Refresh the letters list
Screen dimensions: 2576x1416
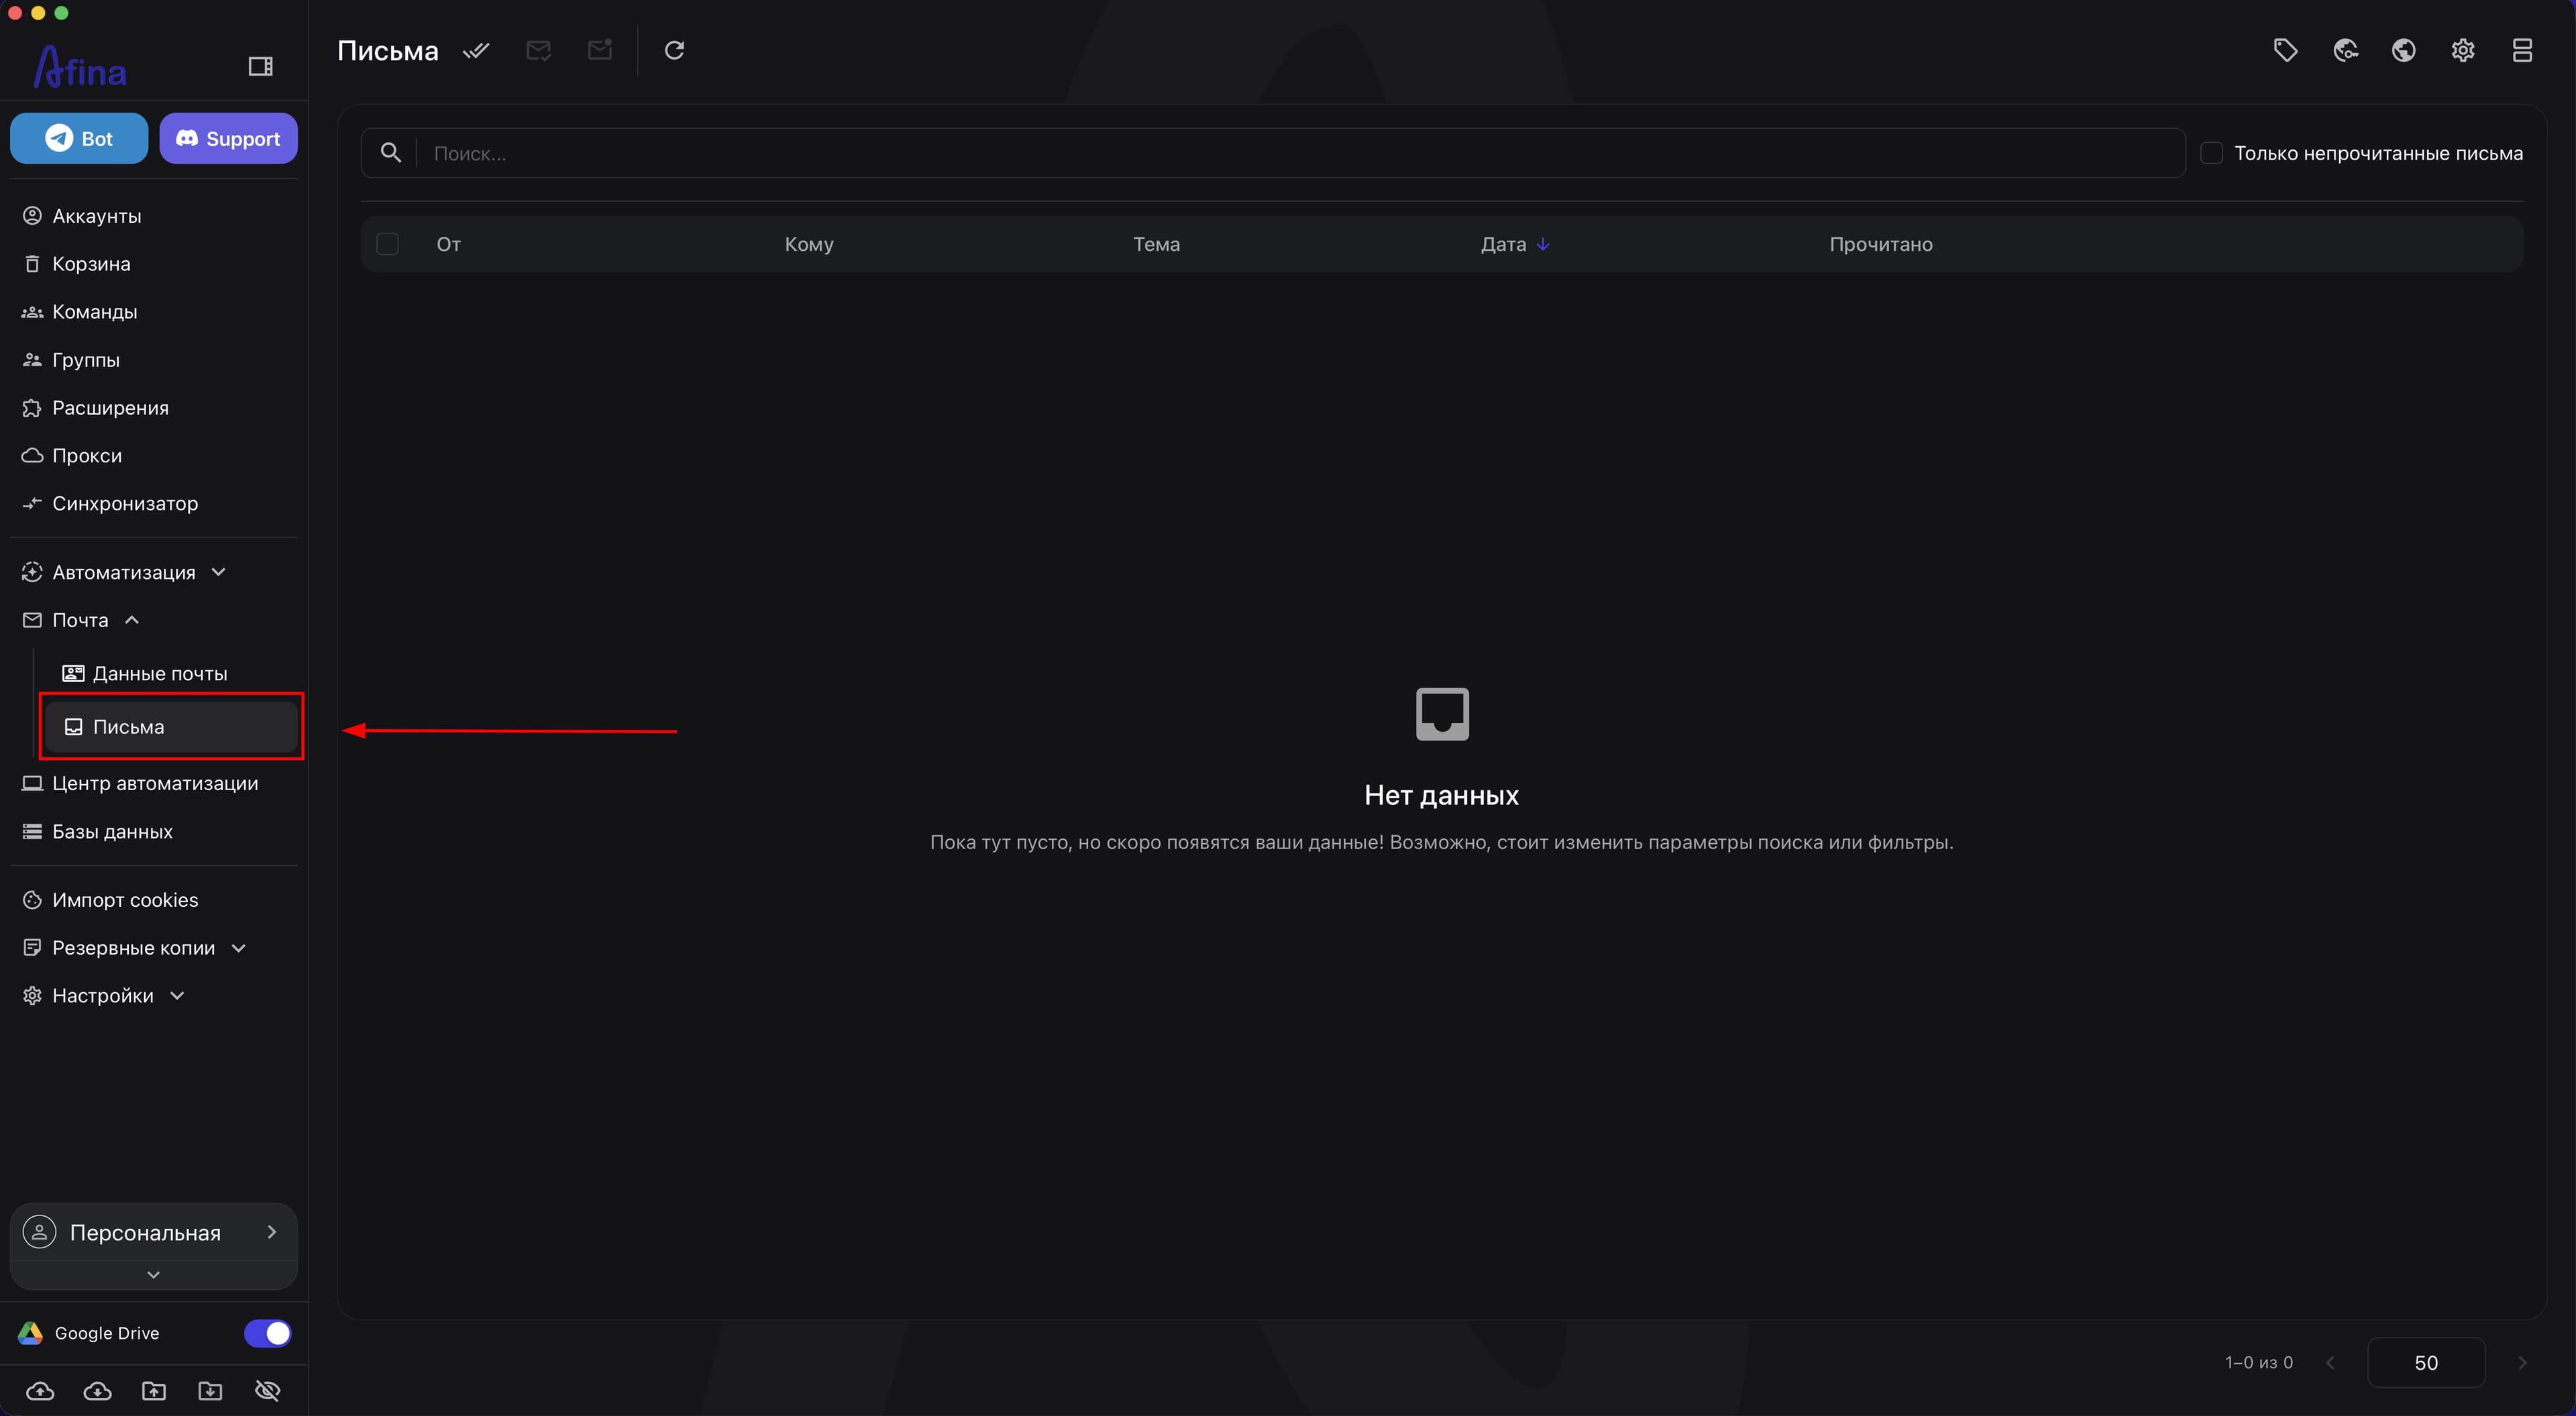click(674, 50)
